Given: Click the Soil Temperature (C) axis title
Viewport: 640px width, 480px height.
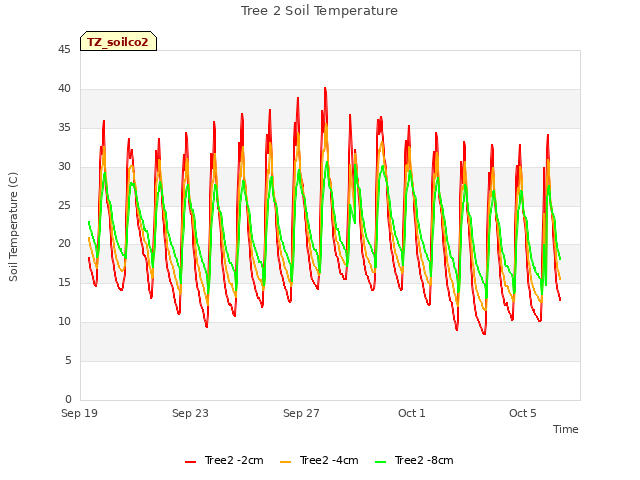Looking at the screenshot, I should (x=13, y=227).
